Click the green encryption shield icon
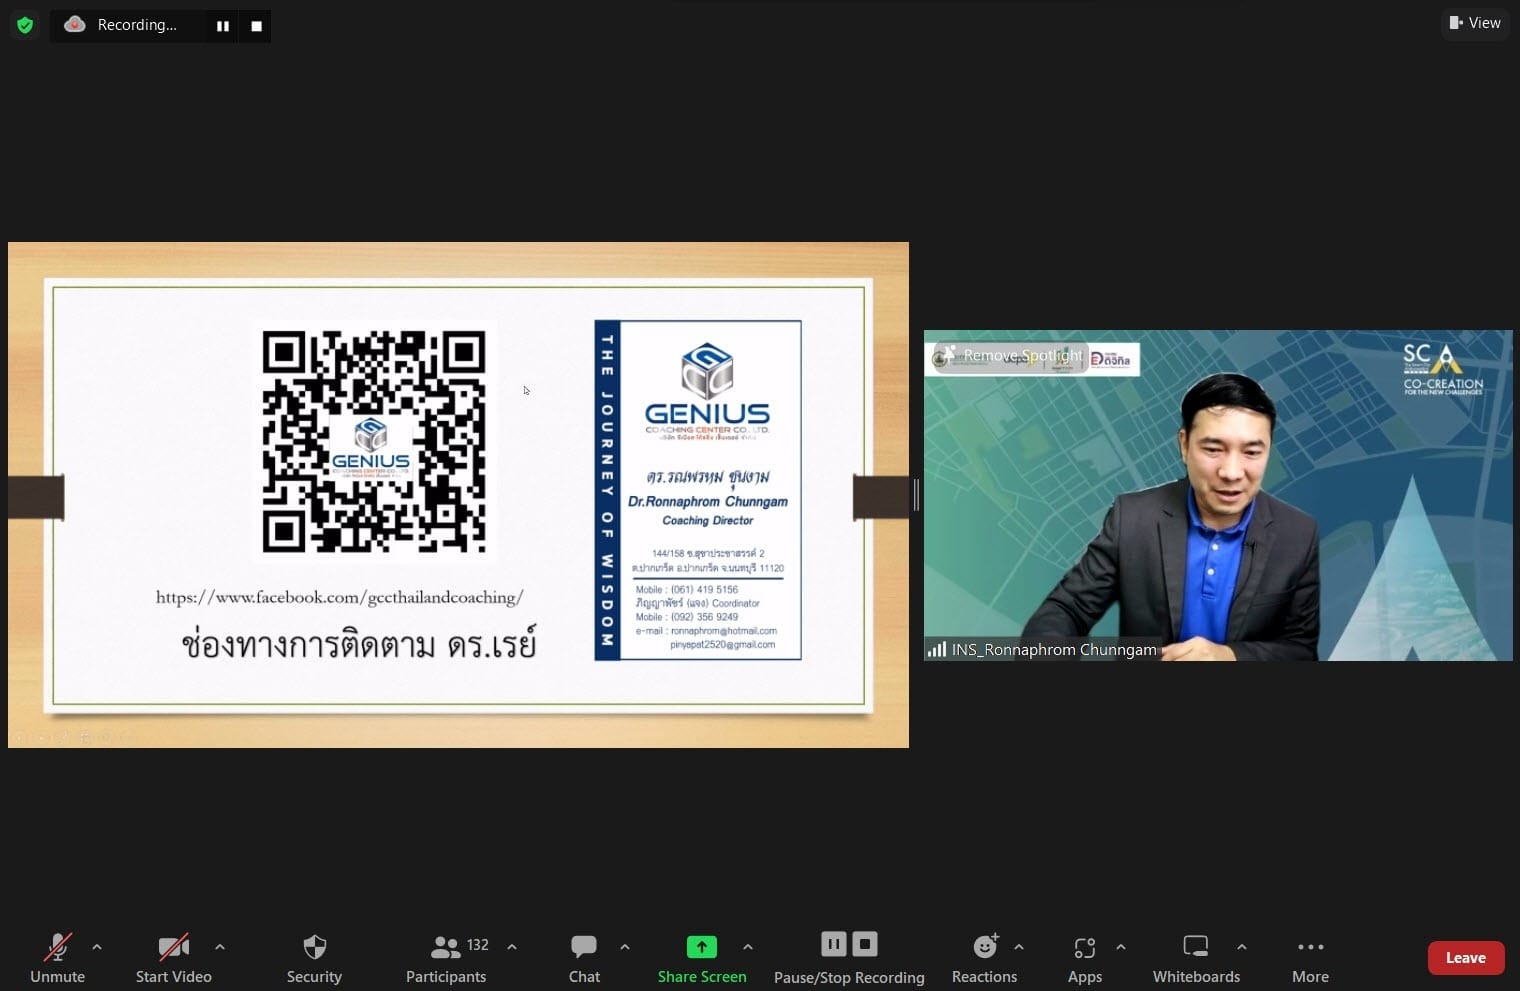 [25, 25]
